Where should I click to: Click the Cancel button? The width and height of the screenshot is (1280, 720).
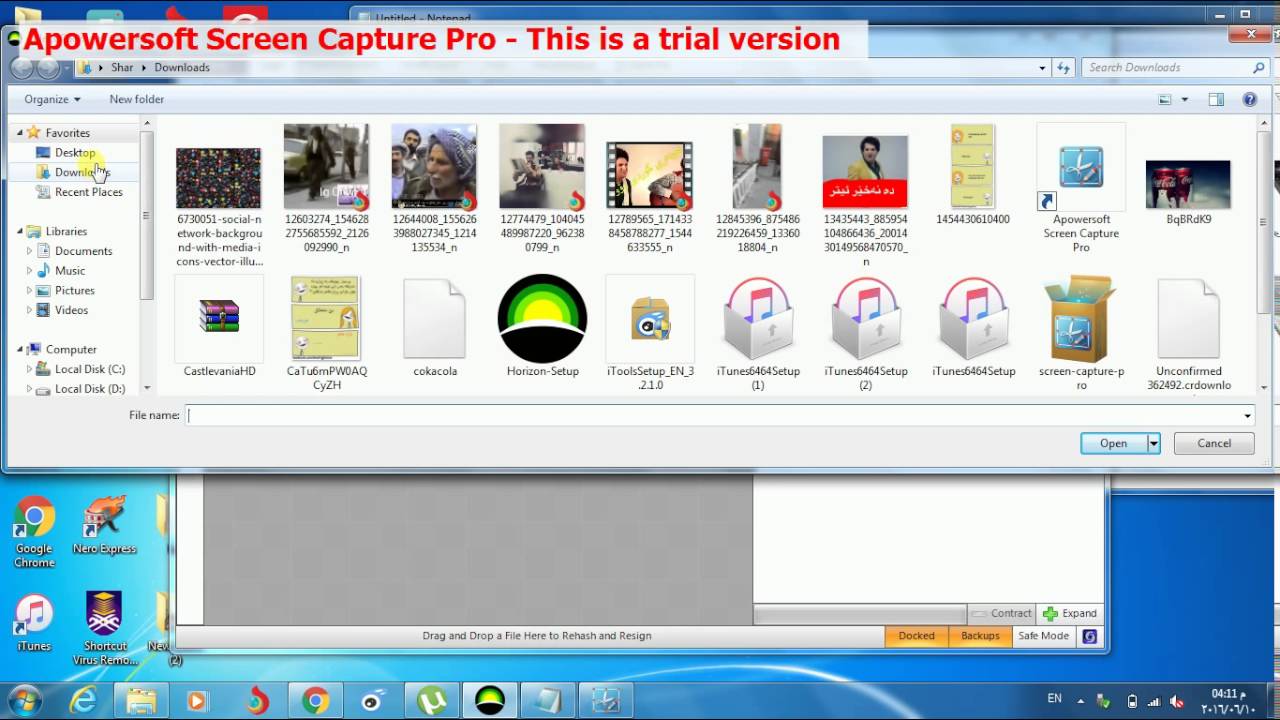pos(1214,443)
